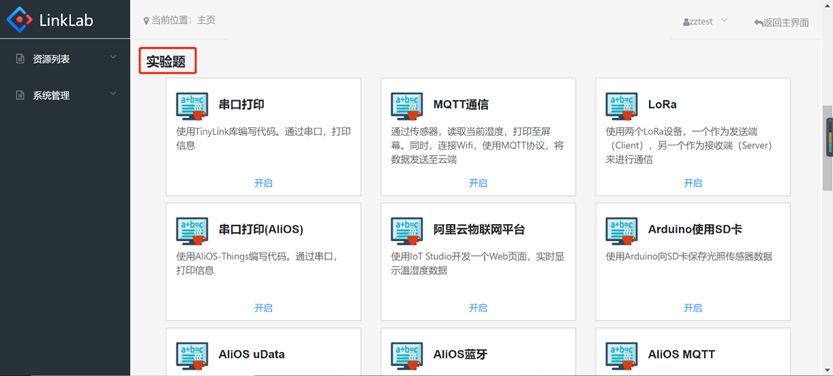Click the AliOS MQTT card title
The height and width of the screenshot is (376, 833).
pyautogui.click(x=682, y=354)
